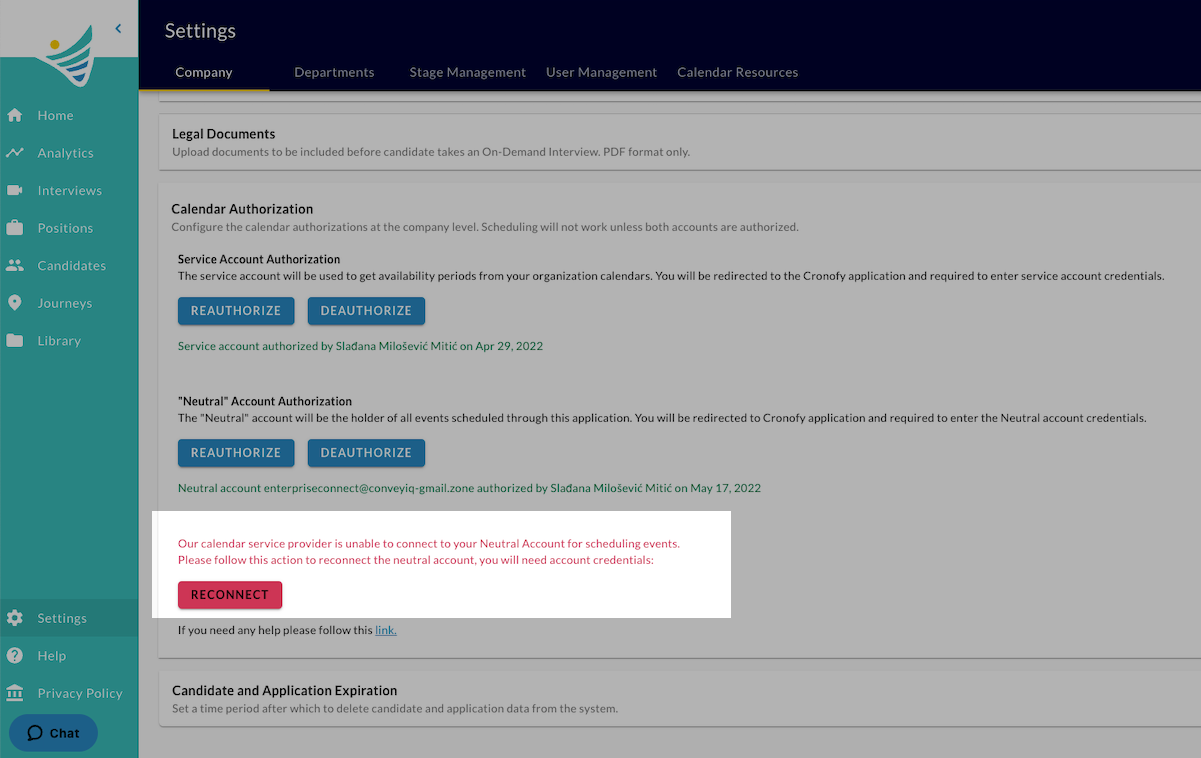Switch to the Departments tab
The height and width of the screenshot is (758, 1201).
[334, 72]
